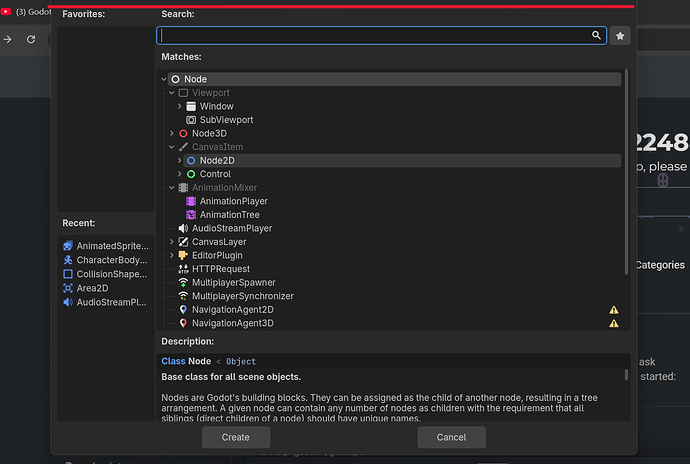
Task: Select the HTTPRequest tree row
Action: (x=398, y=269)
